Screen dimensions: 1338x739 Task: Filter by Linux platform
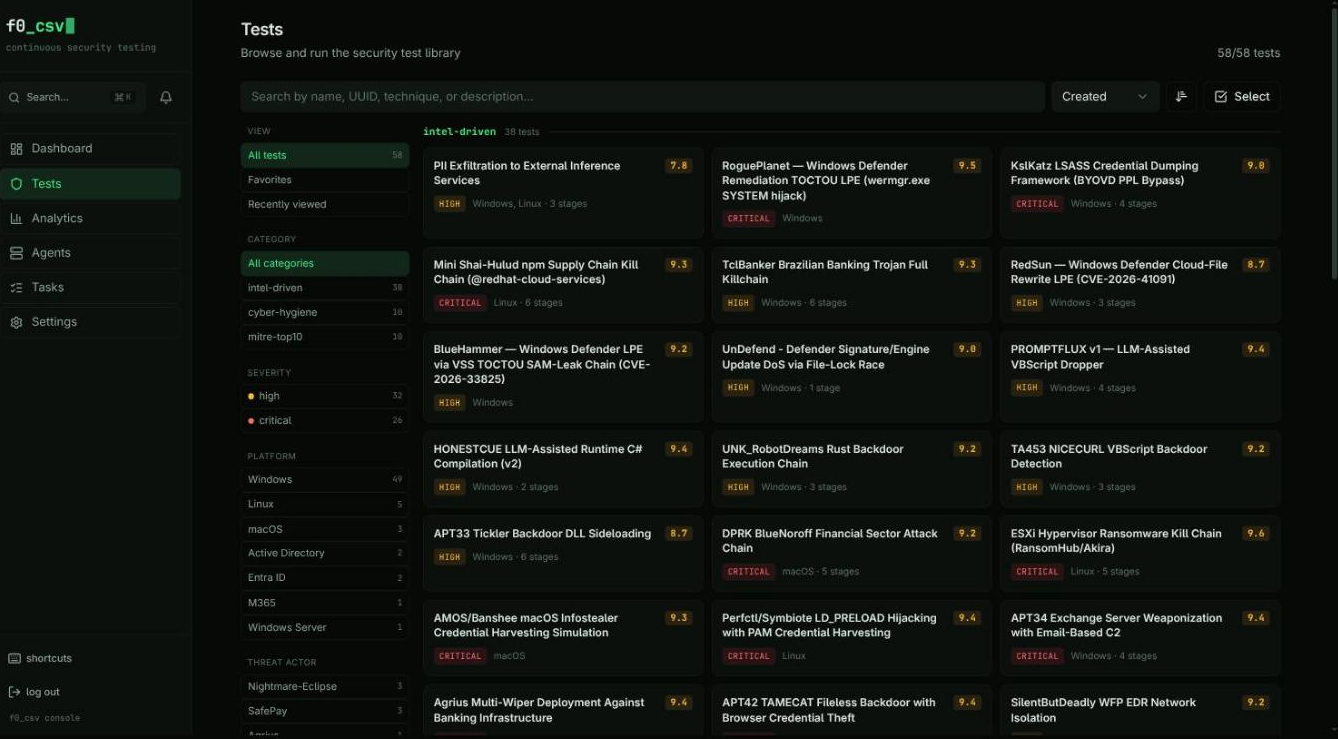[325, 504]
